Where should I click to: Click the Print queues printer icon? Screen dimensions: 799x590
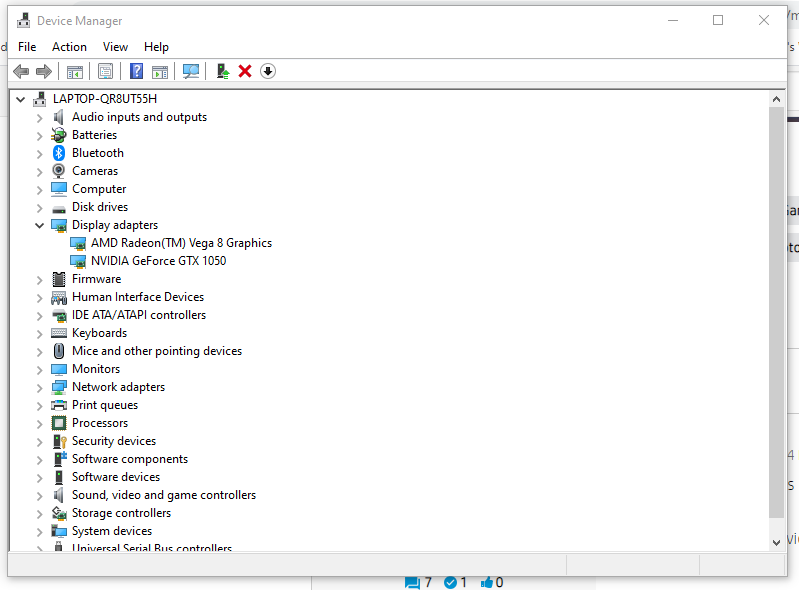[x=59, y=405]
